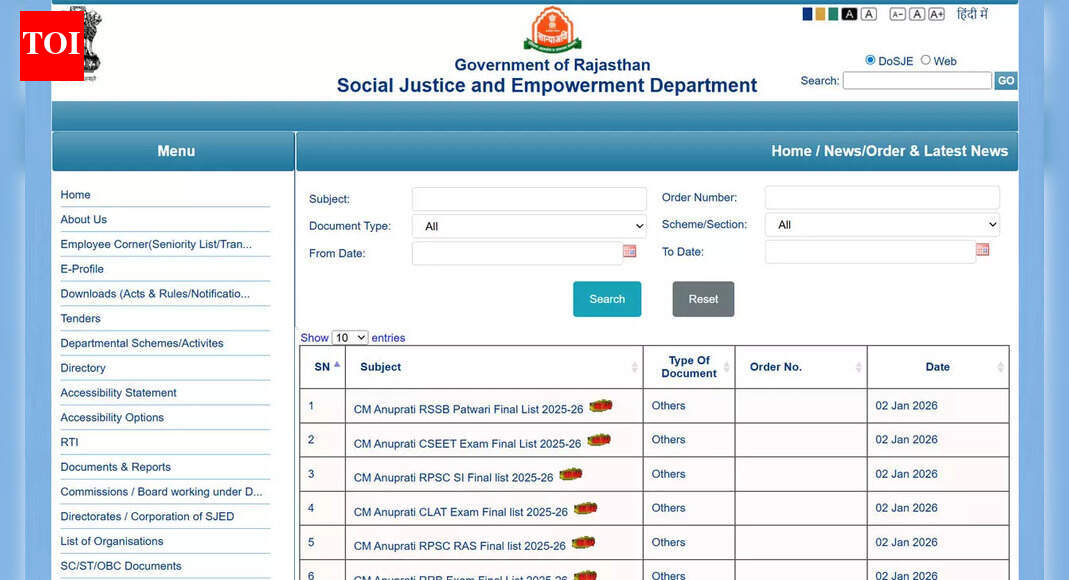Open the From Date calendar picker

point(629,251)
